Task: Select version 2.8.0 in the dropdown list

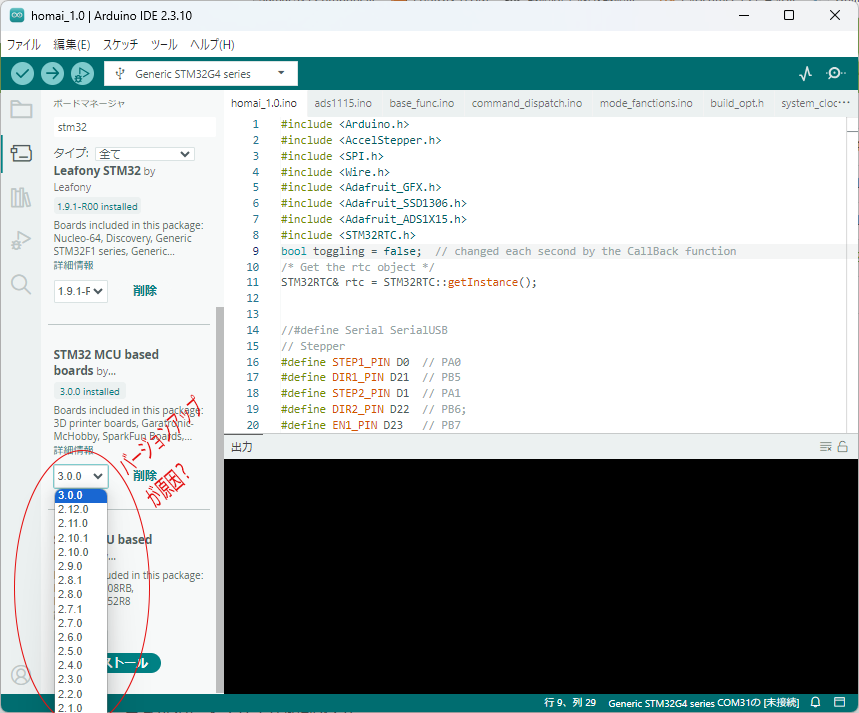Action: point(81,594)
